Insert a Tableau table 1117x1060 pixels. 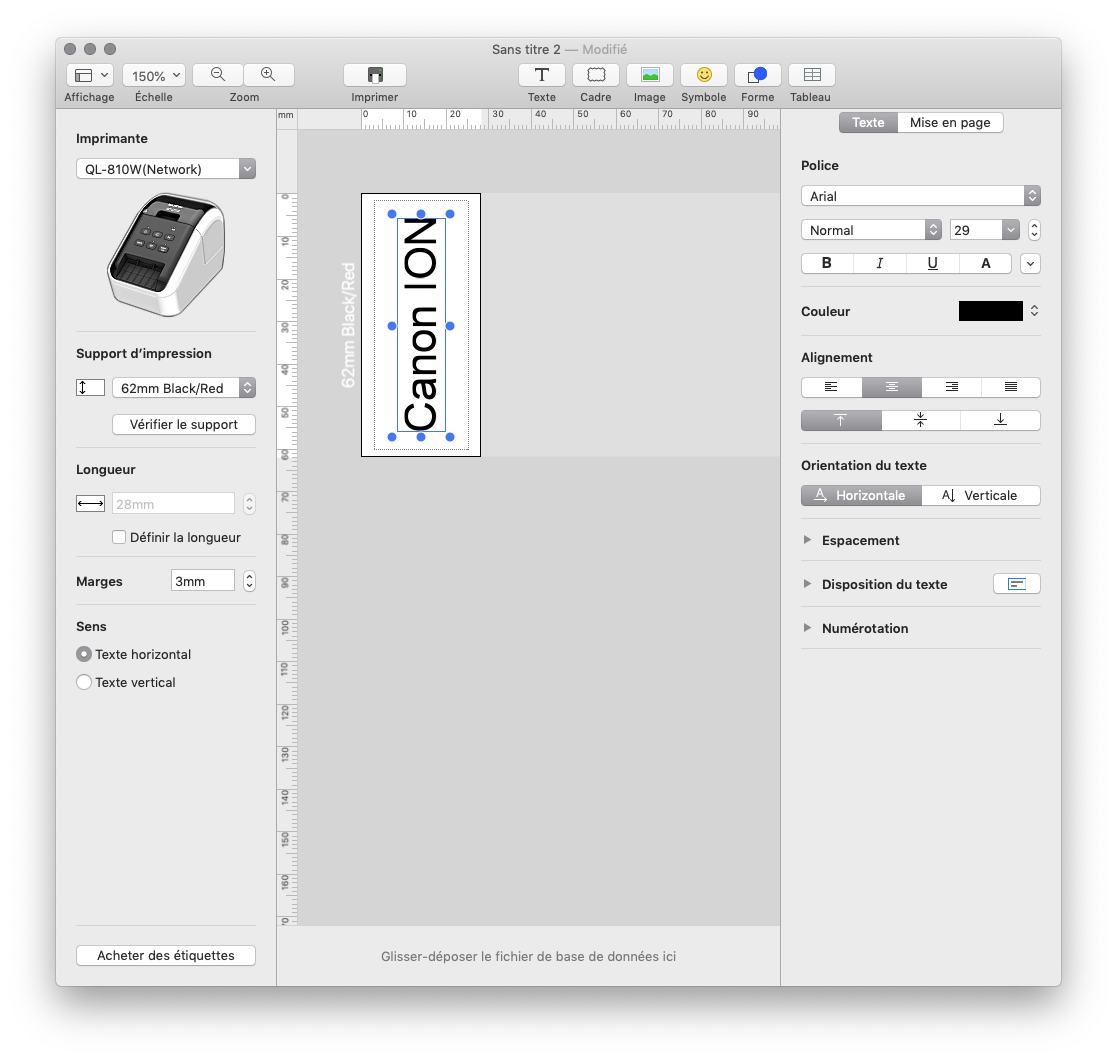point(812,75)
